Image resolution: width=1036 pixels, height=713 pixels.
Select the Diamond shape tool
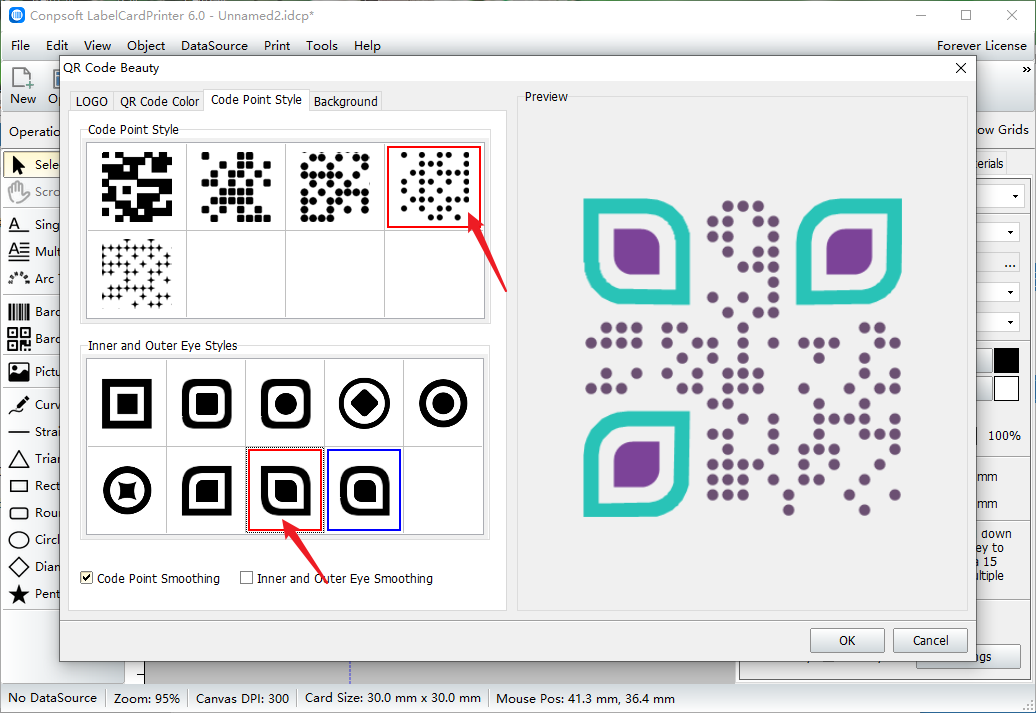click(32, 566)
